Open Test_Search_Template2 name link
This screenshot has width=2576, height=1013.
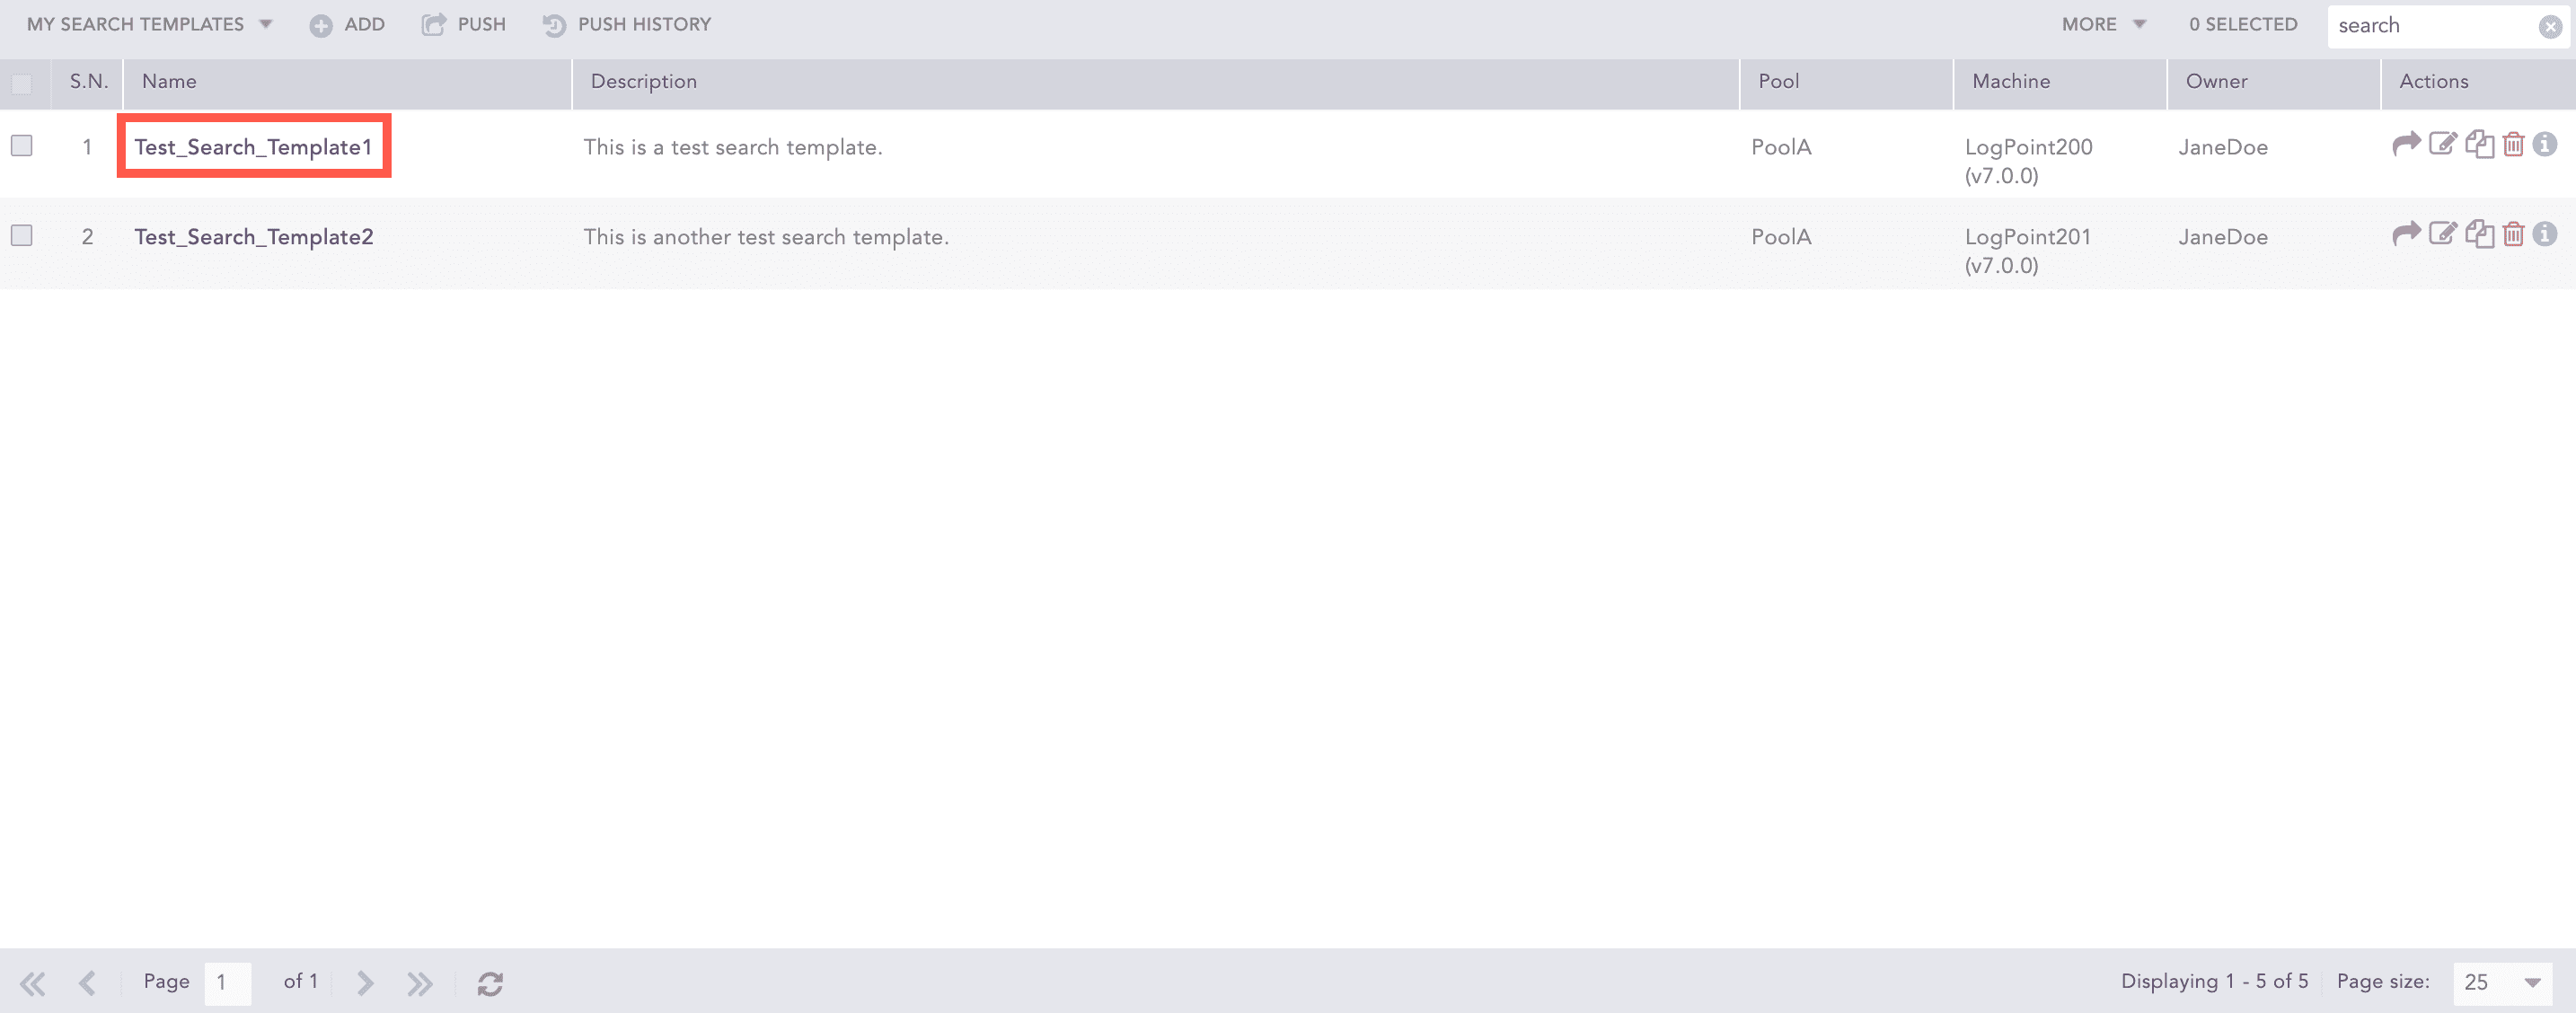tap(254, 237)
